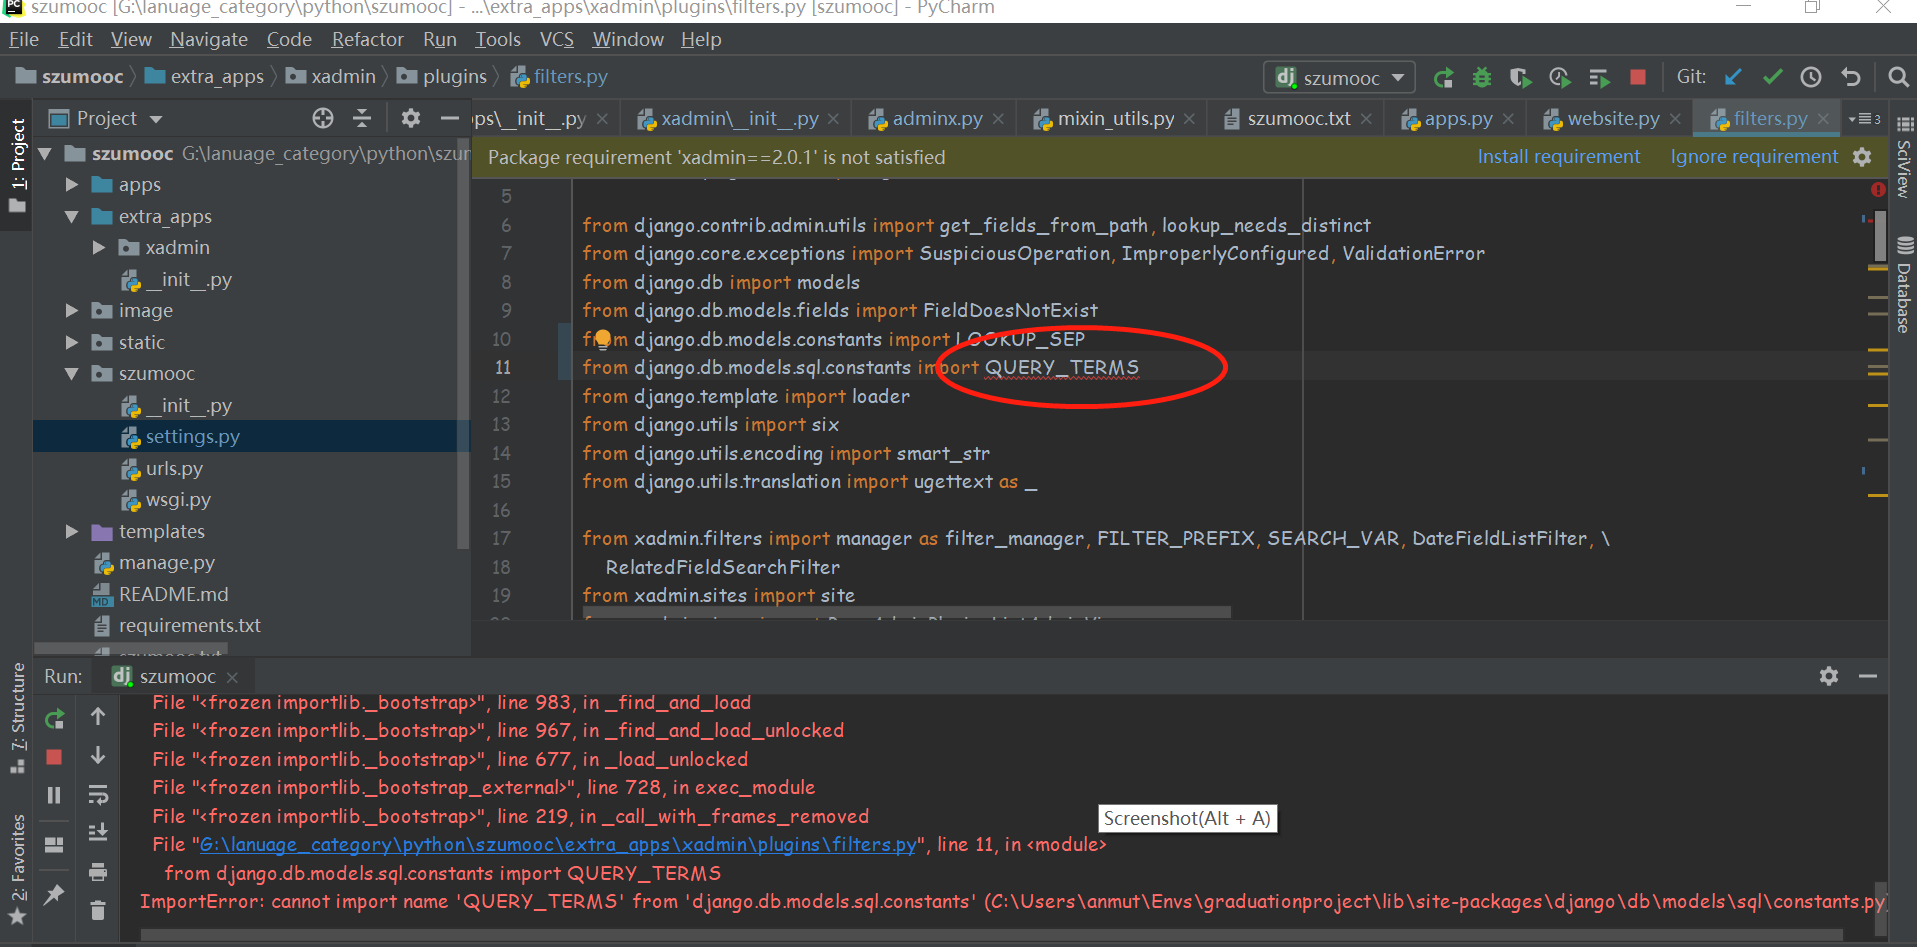Collapse the extra_apps folder

coord(72,216)
